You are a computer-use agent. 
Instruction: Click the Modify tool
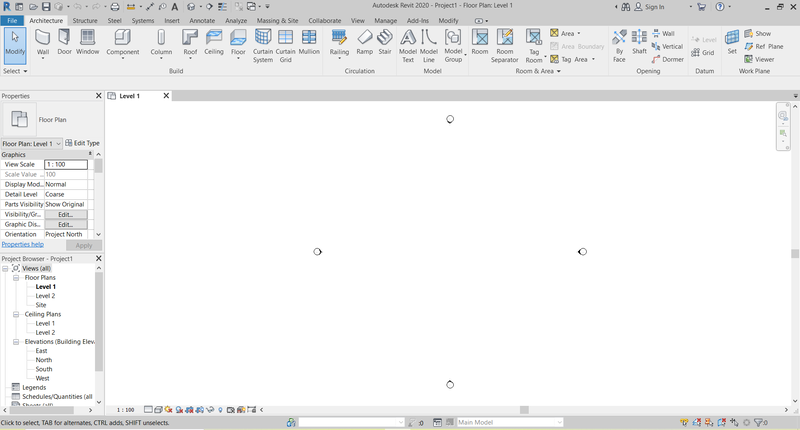pyautogui.click(x=15, y=44)
